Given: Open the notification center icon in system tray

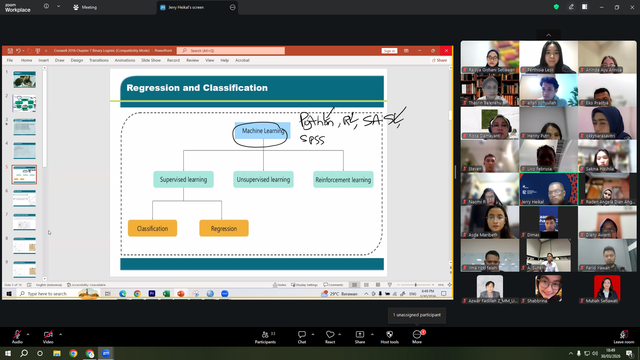Looking at the screenshot, I should click(629, 353).
